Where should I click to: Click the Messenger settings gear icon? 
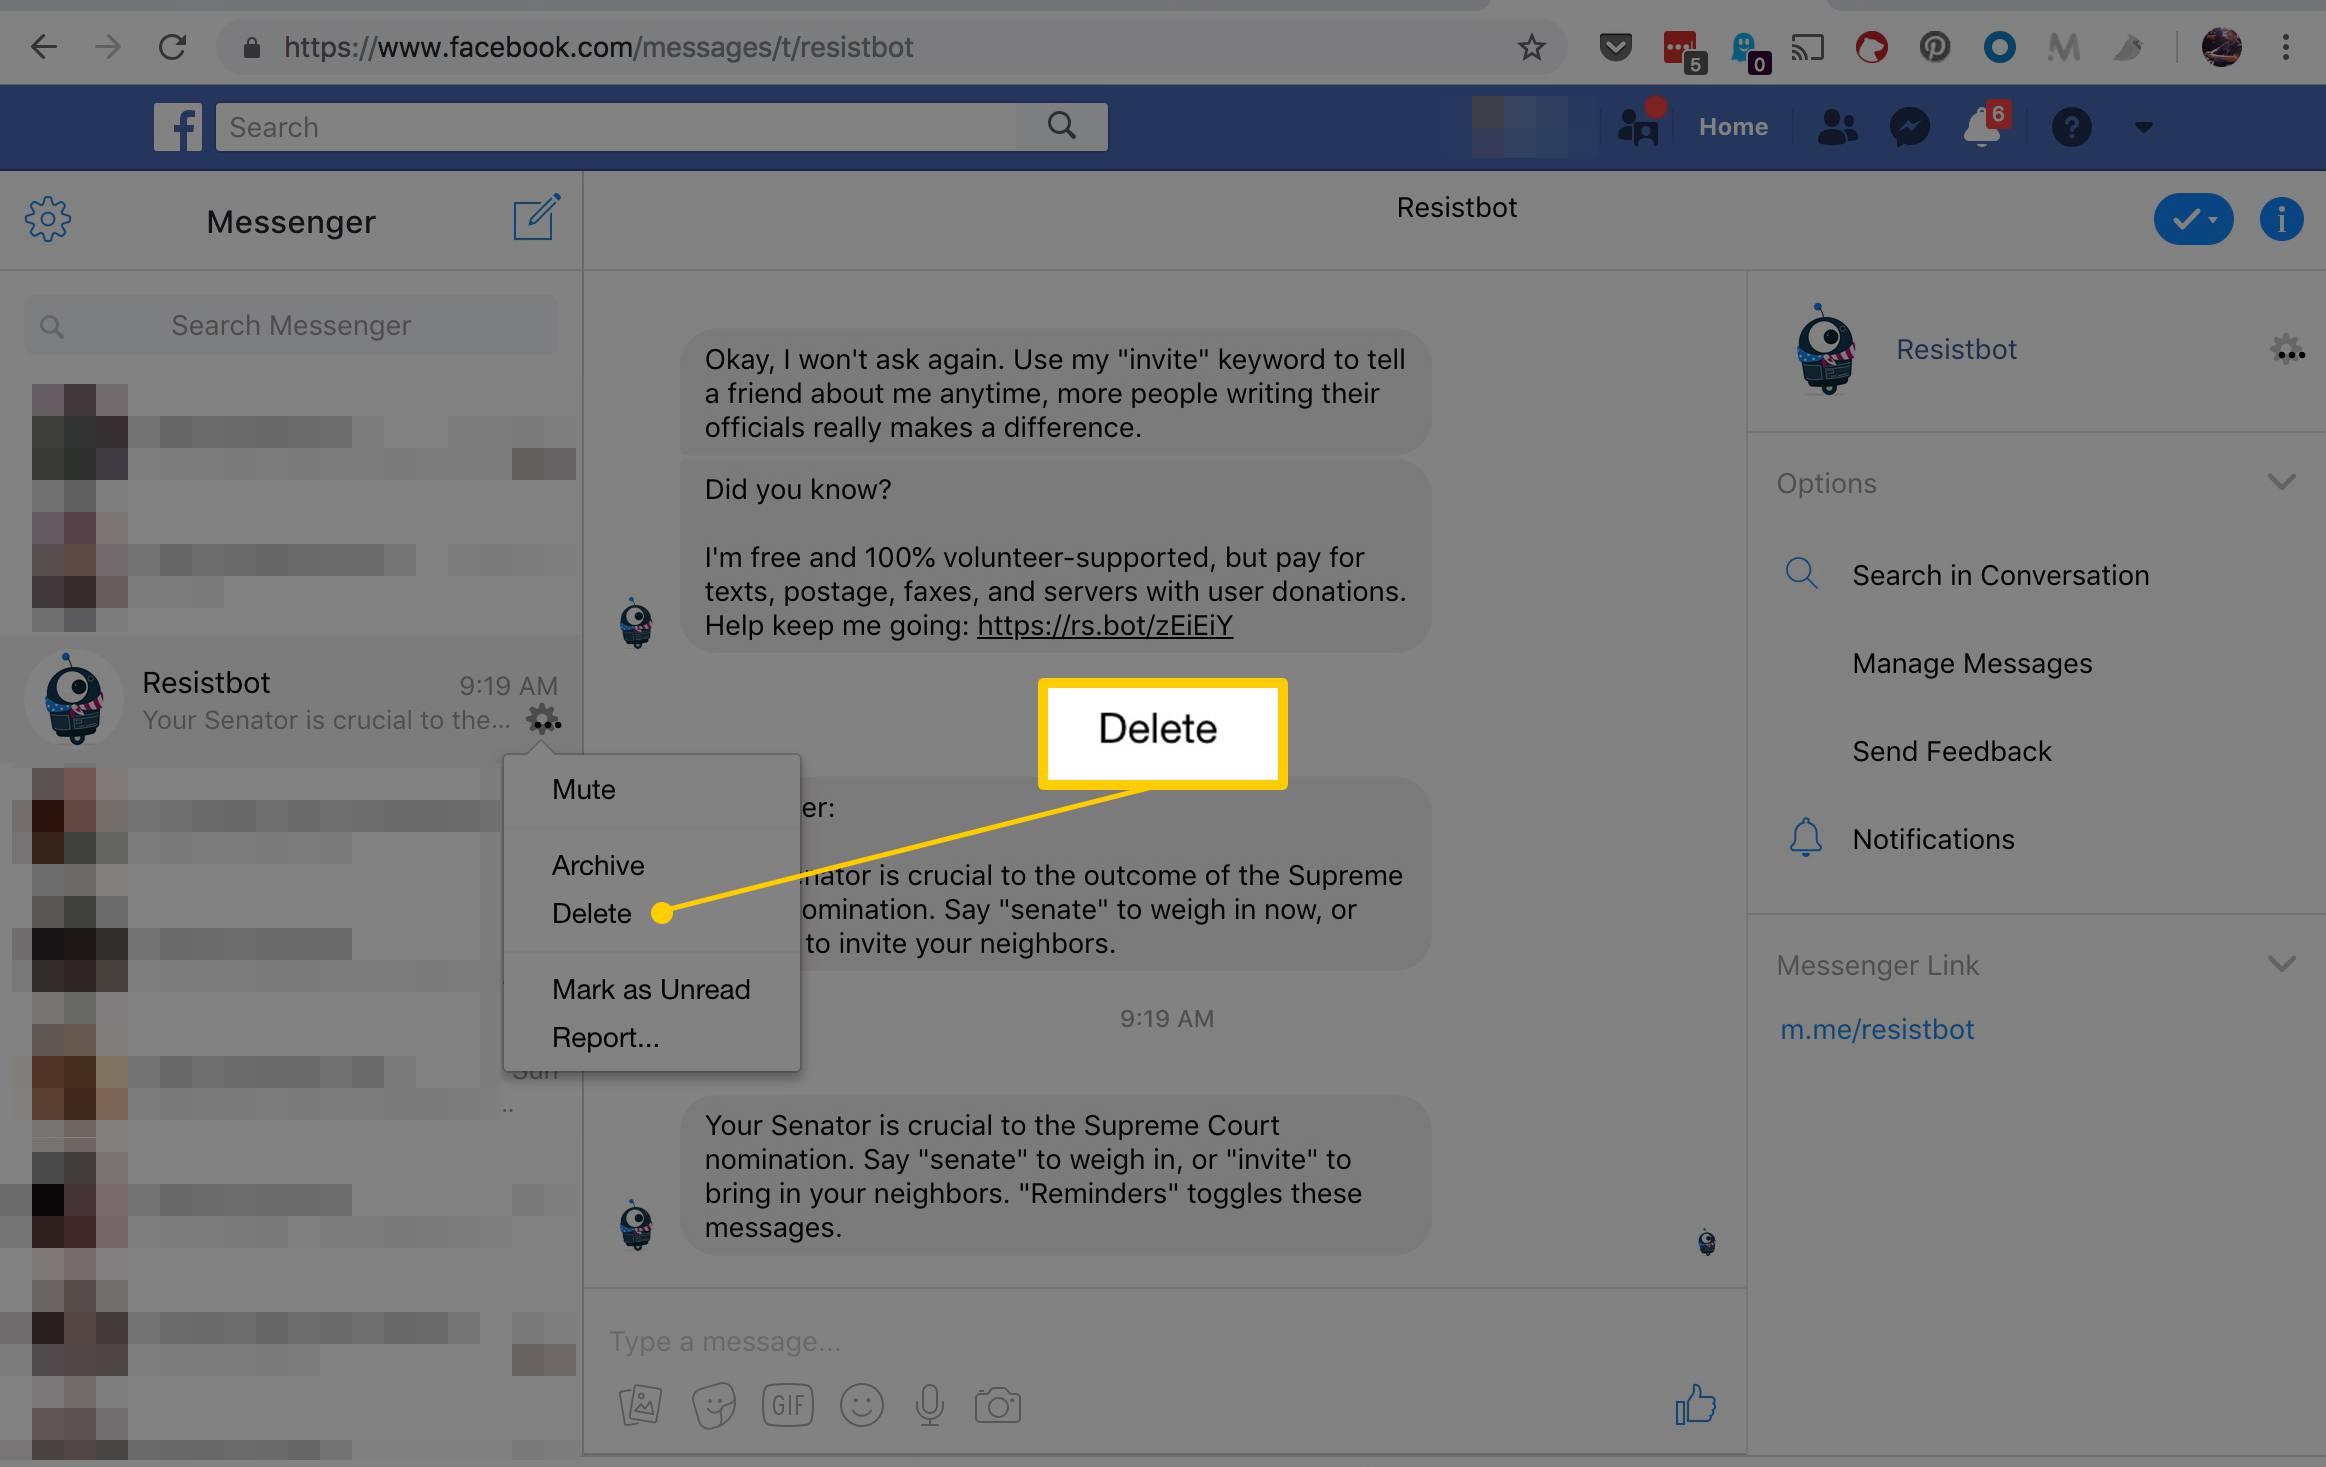46,220
